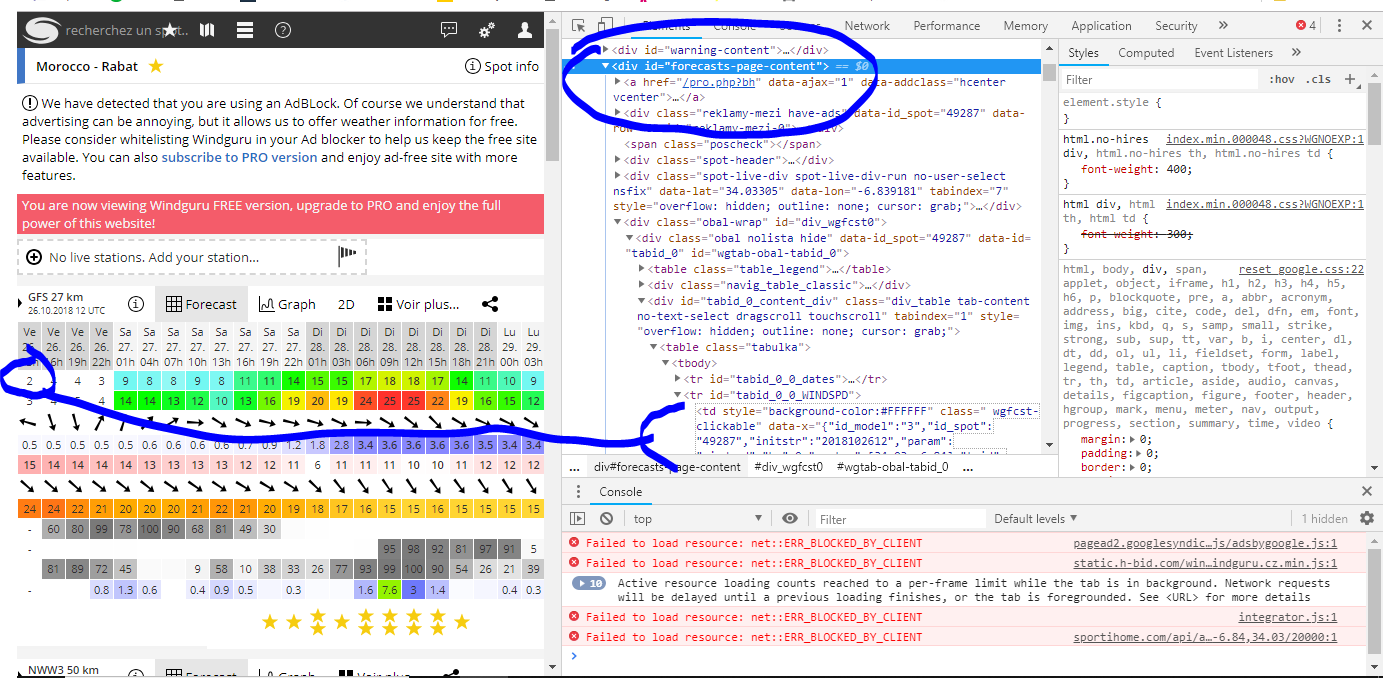This screenshot has height=678, width=1383.
Task: Open Windguru settings gears icon
Action: [x=487, y=31]
